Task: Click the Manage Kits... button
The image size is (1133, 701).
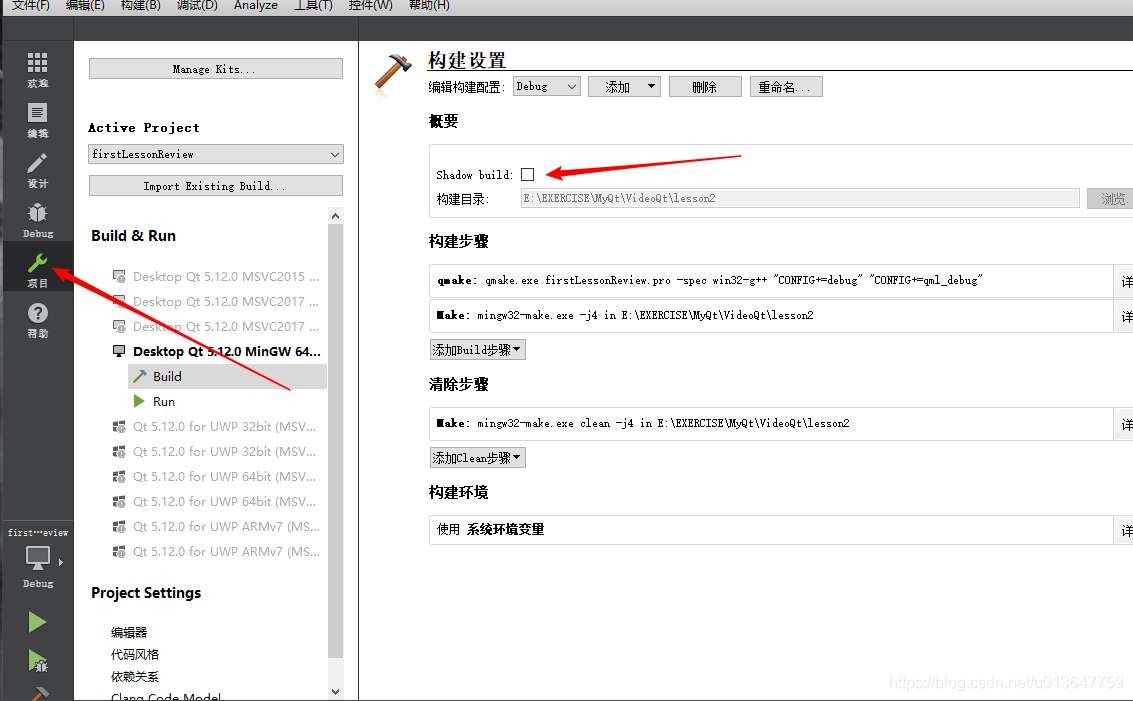Action: pyautogui.click(x=216, y=69)
